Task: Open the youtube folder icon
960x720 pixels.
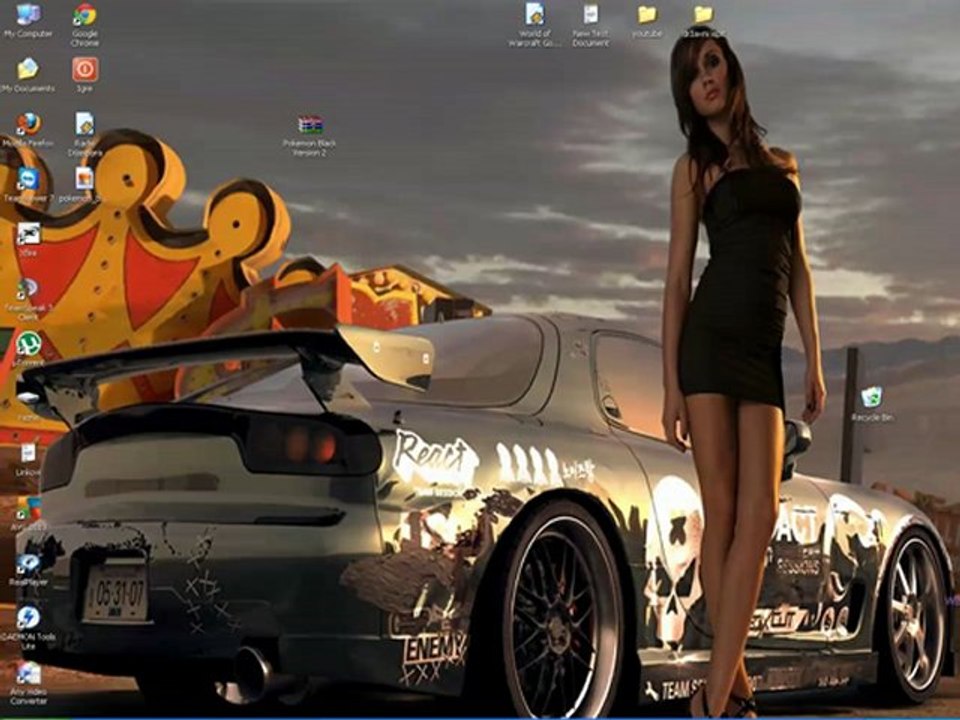Action: (647, 15)
